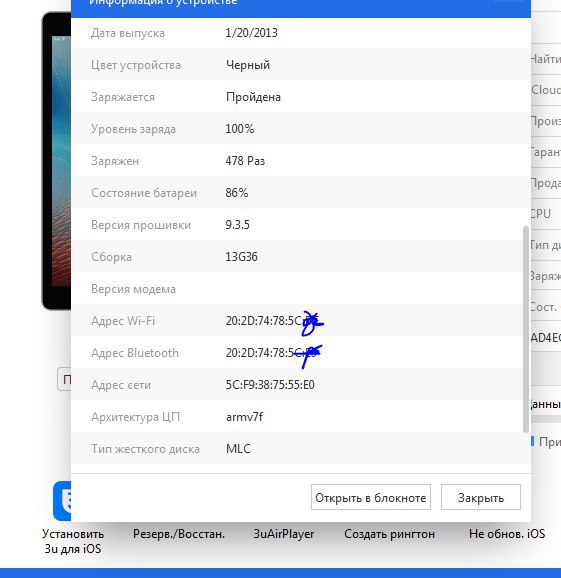Click the Установить 3u для iOS shield icon
Viewport: 561px width, 578px height.
(x=62, y=501)
